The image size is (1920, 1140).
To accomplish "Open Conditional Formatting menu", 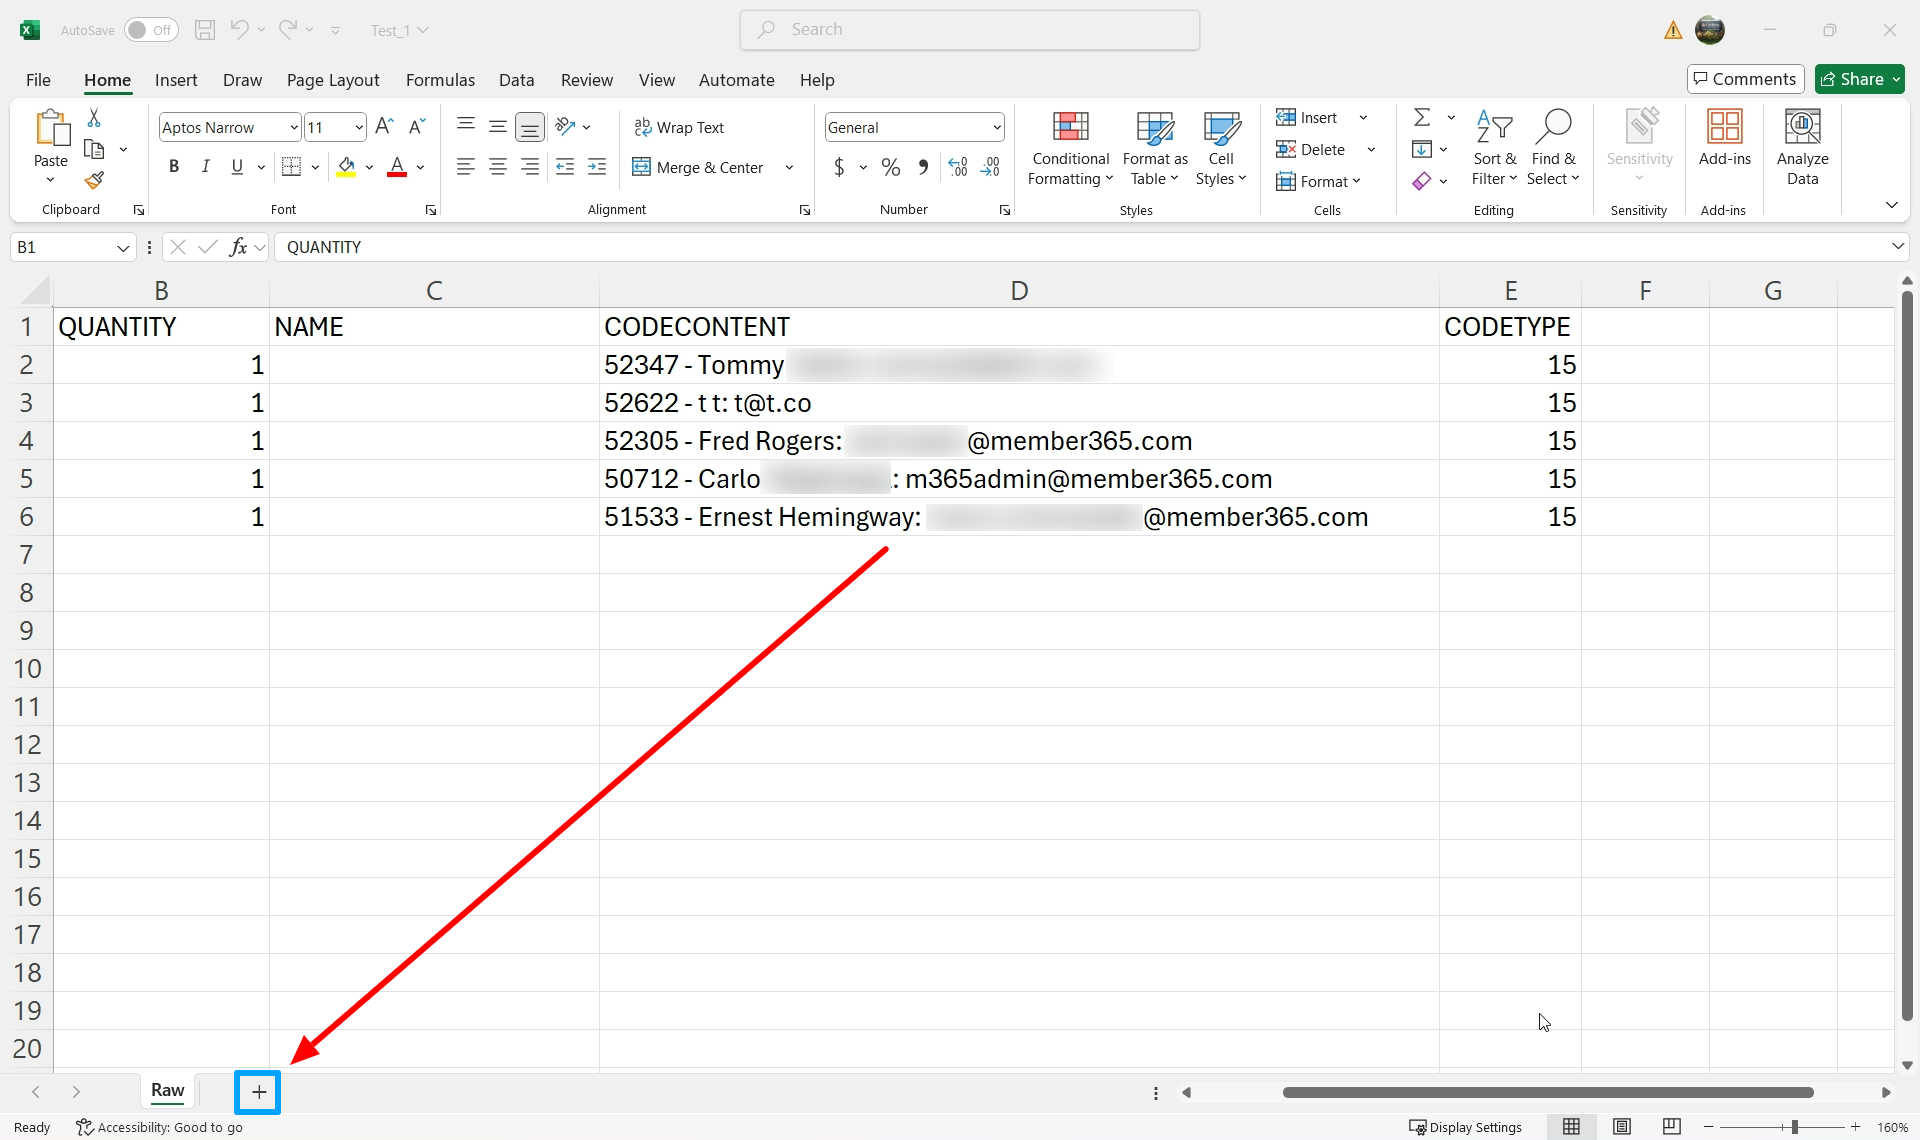I will point(1070,149).
